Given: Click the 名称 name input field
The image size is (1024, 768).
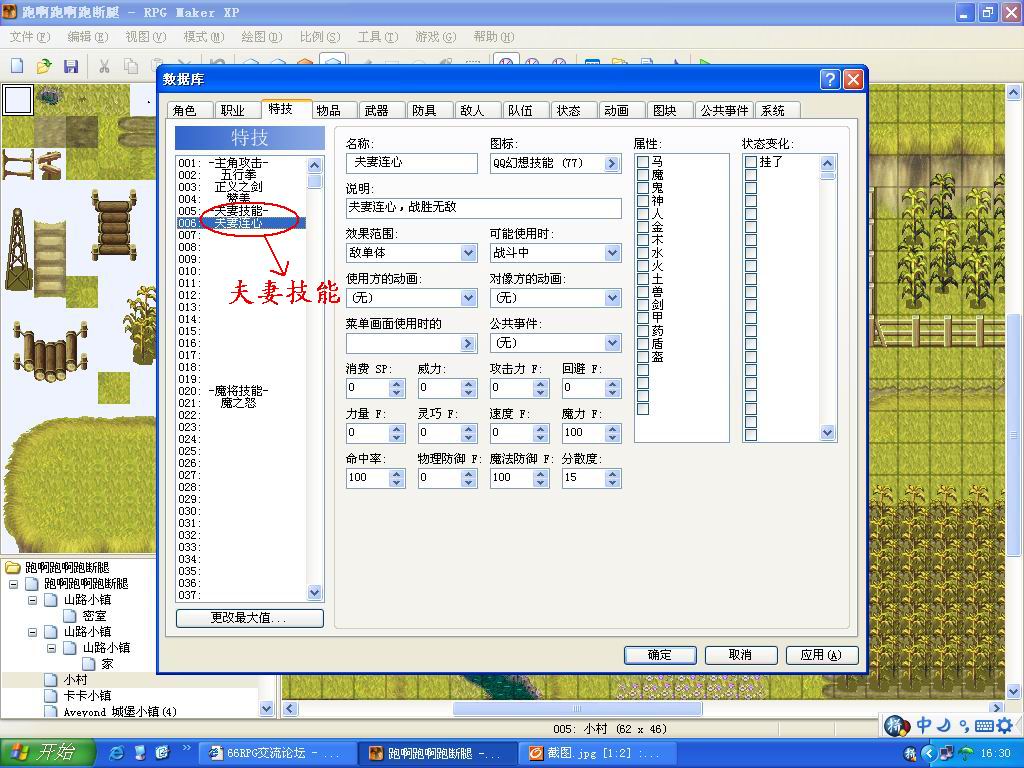Looking at the screenshot, I should [411, 163].
